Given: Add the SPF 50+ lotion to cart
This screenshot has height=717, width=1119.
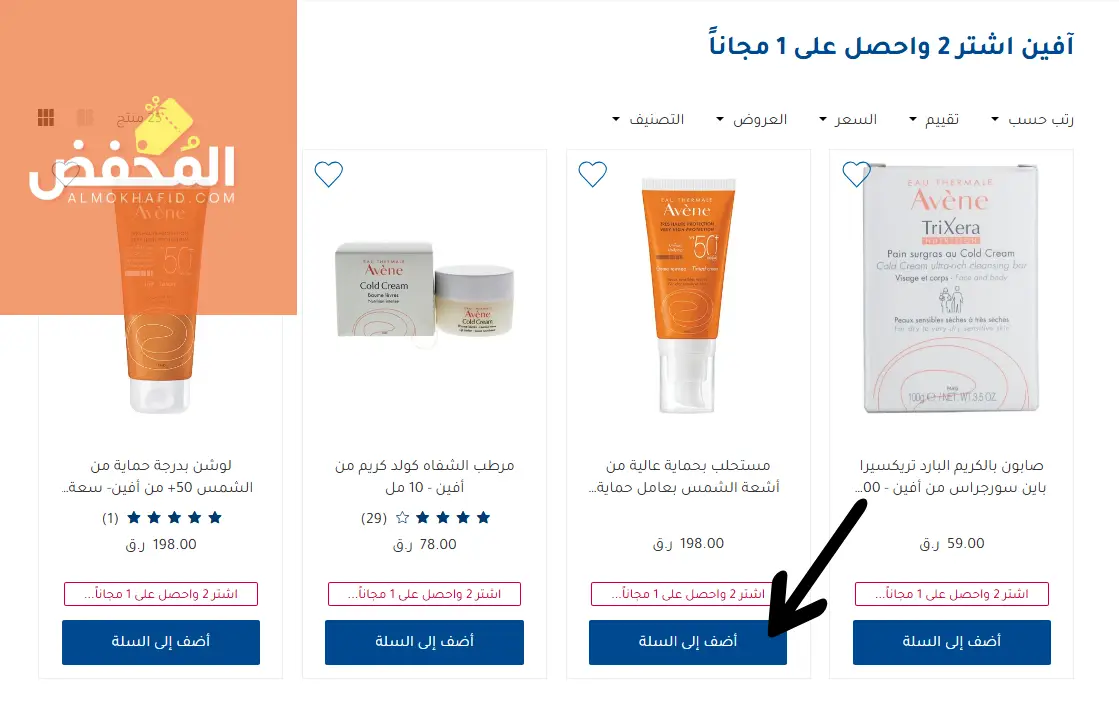Looking at the screenshot, I should point(161,642).
